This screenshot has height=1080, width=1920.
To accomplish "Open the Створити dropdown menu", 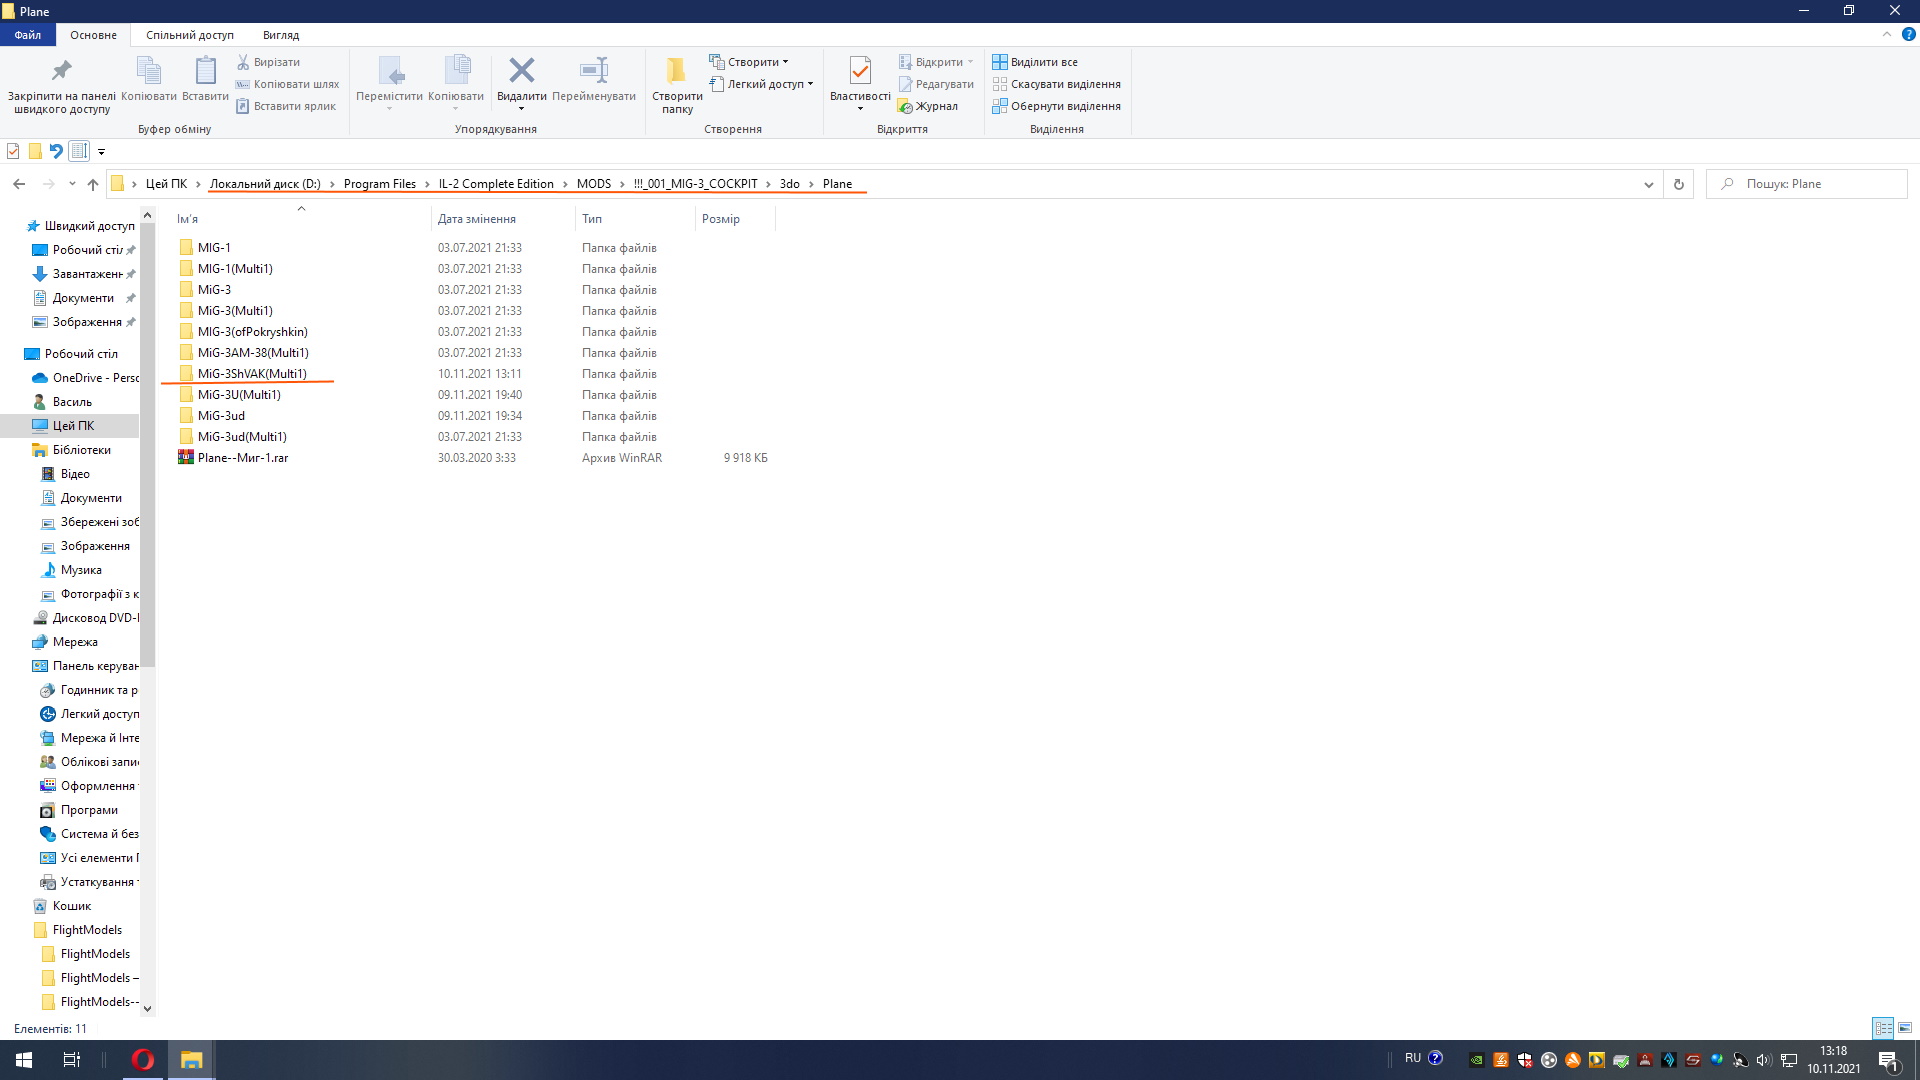I will point(751,62).
